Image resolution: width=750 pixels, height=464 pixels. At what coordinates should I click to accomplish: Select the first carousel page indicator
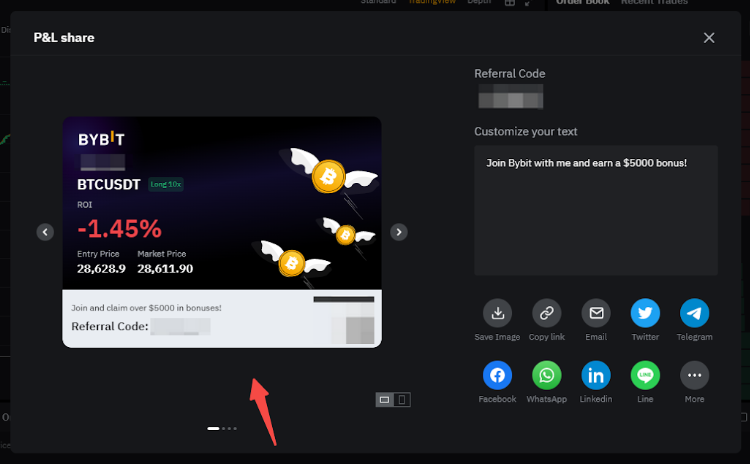click(213, 428)
